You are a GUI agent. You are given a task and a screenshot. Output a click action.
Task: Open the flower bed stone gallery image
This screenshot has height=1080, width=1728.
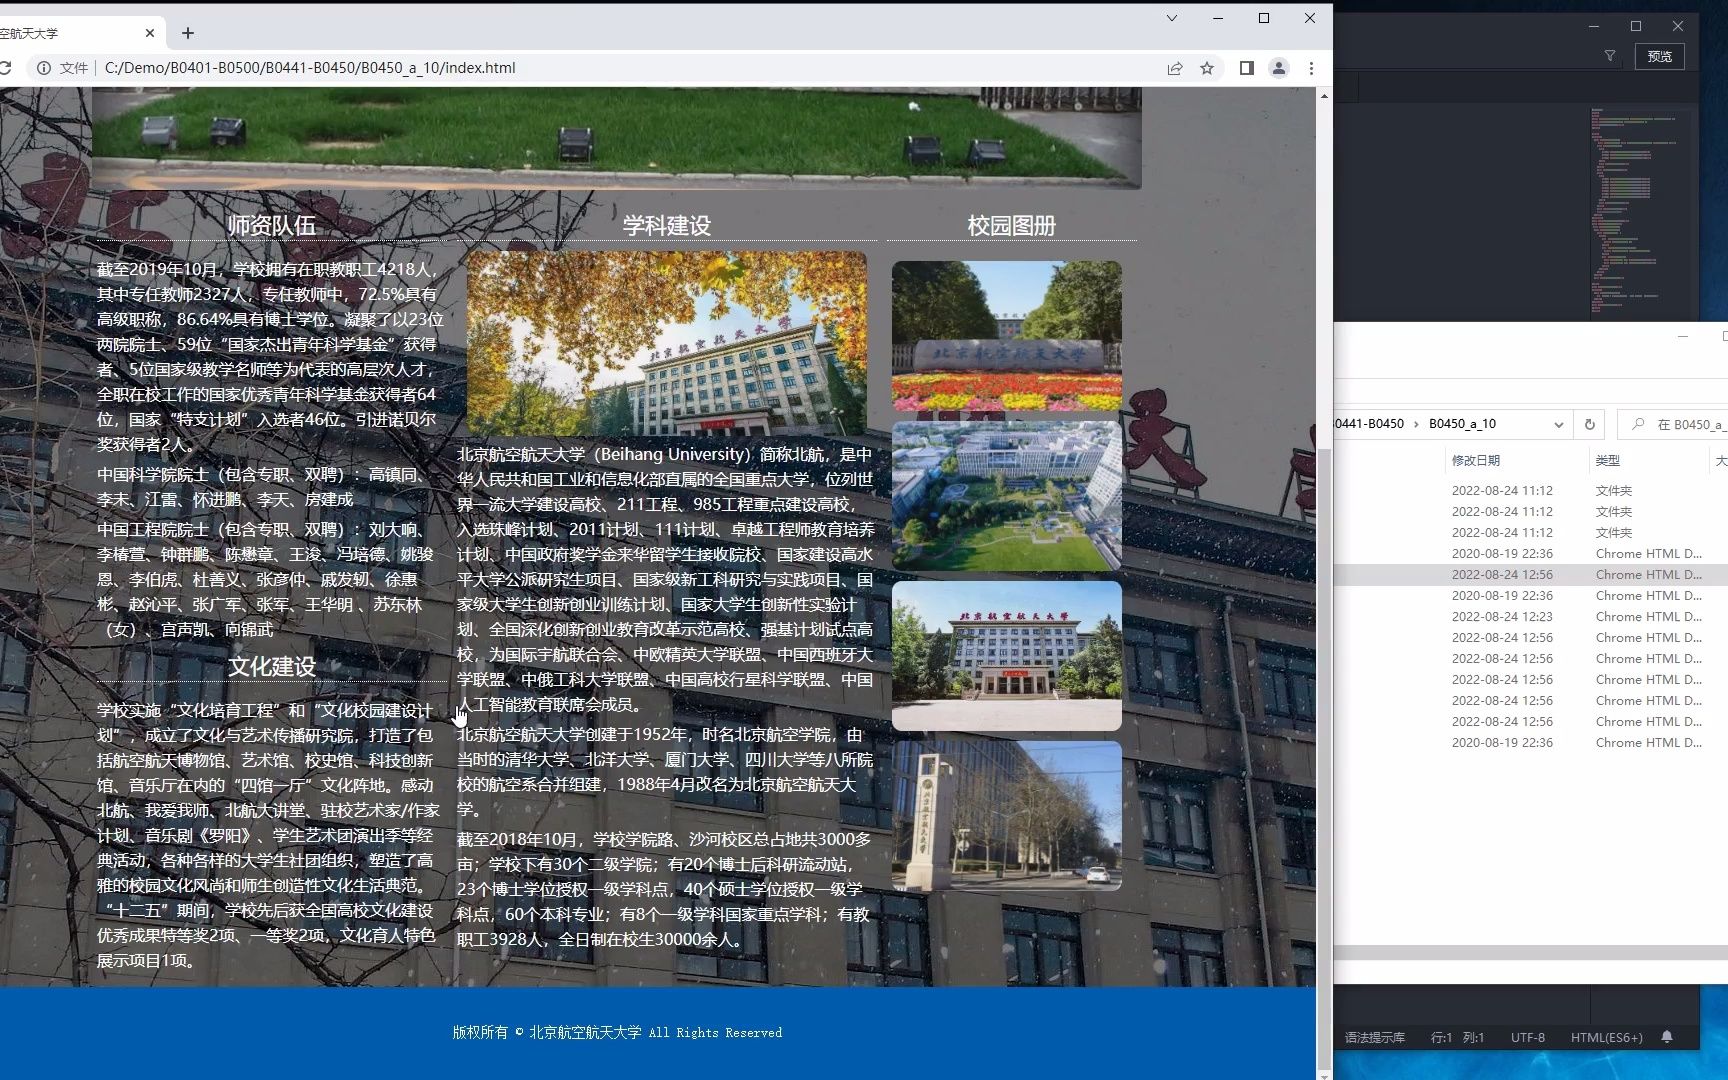(x=1007, y=336)
